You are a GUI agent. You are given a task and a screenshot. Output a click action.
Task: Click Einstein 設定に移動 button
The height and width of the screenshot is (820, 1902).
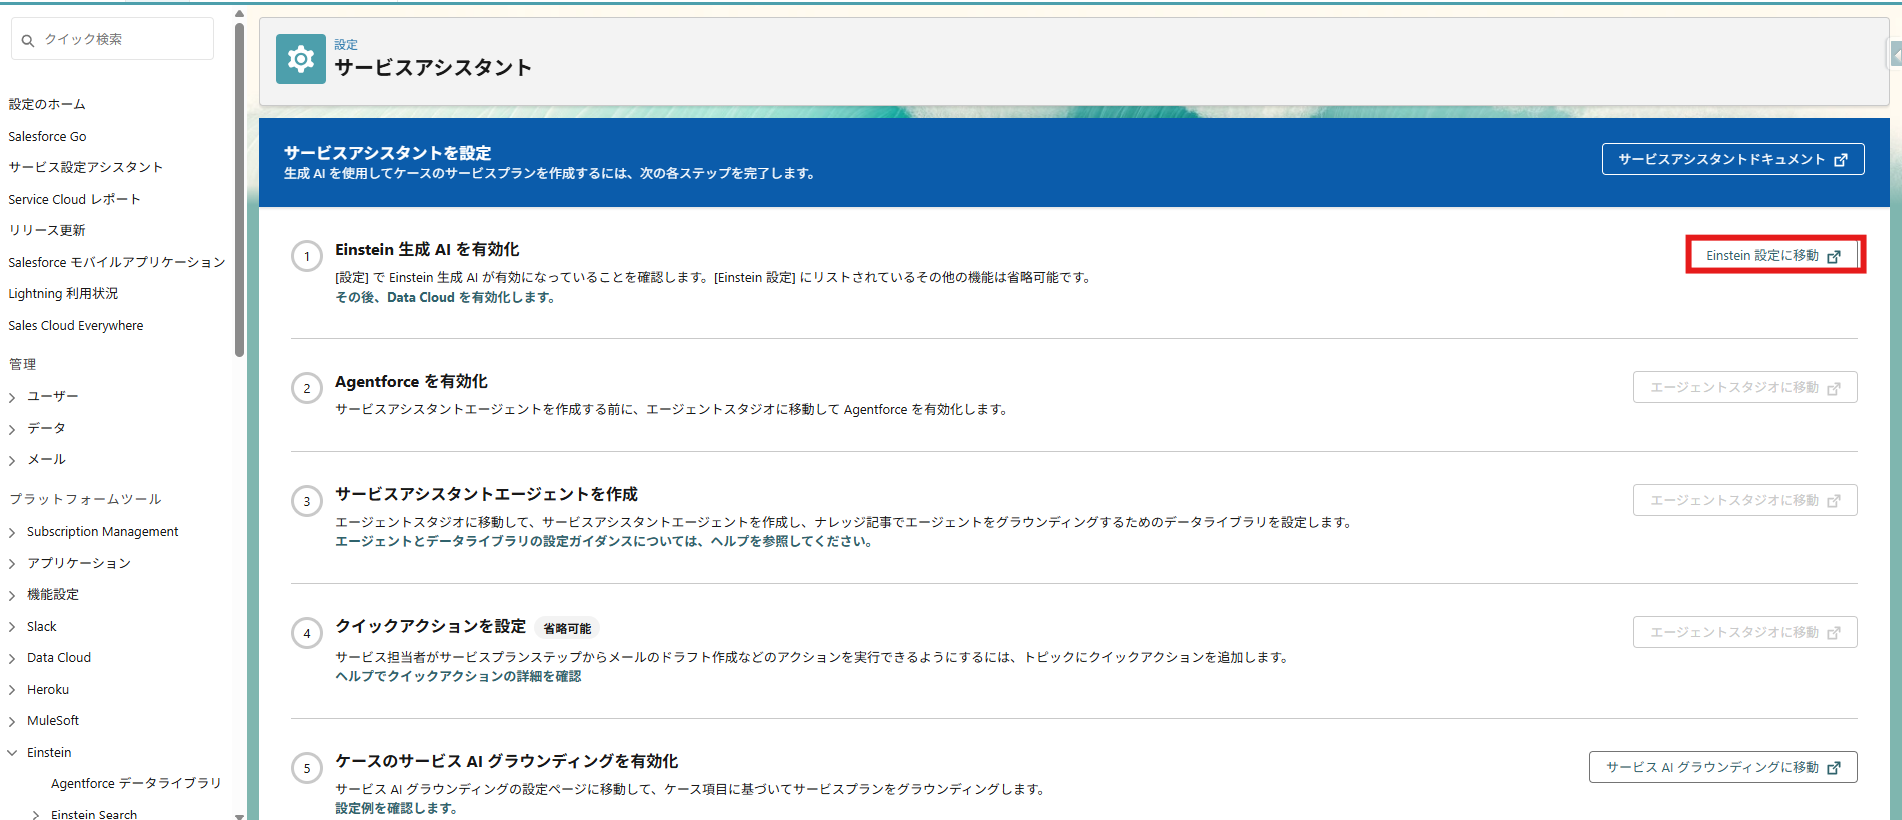tap(1772, 256)
